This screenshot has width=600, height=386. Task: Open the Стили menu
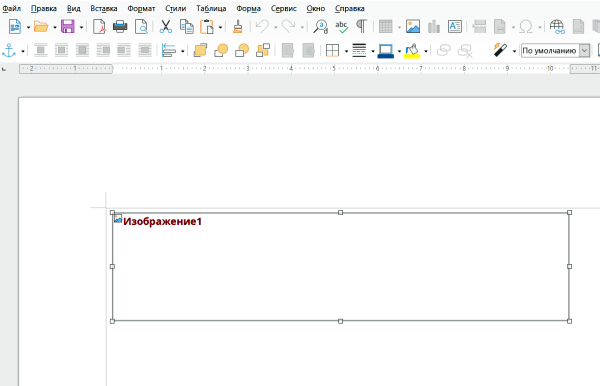point(176,8)
